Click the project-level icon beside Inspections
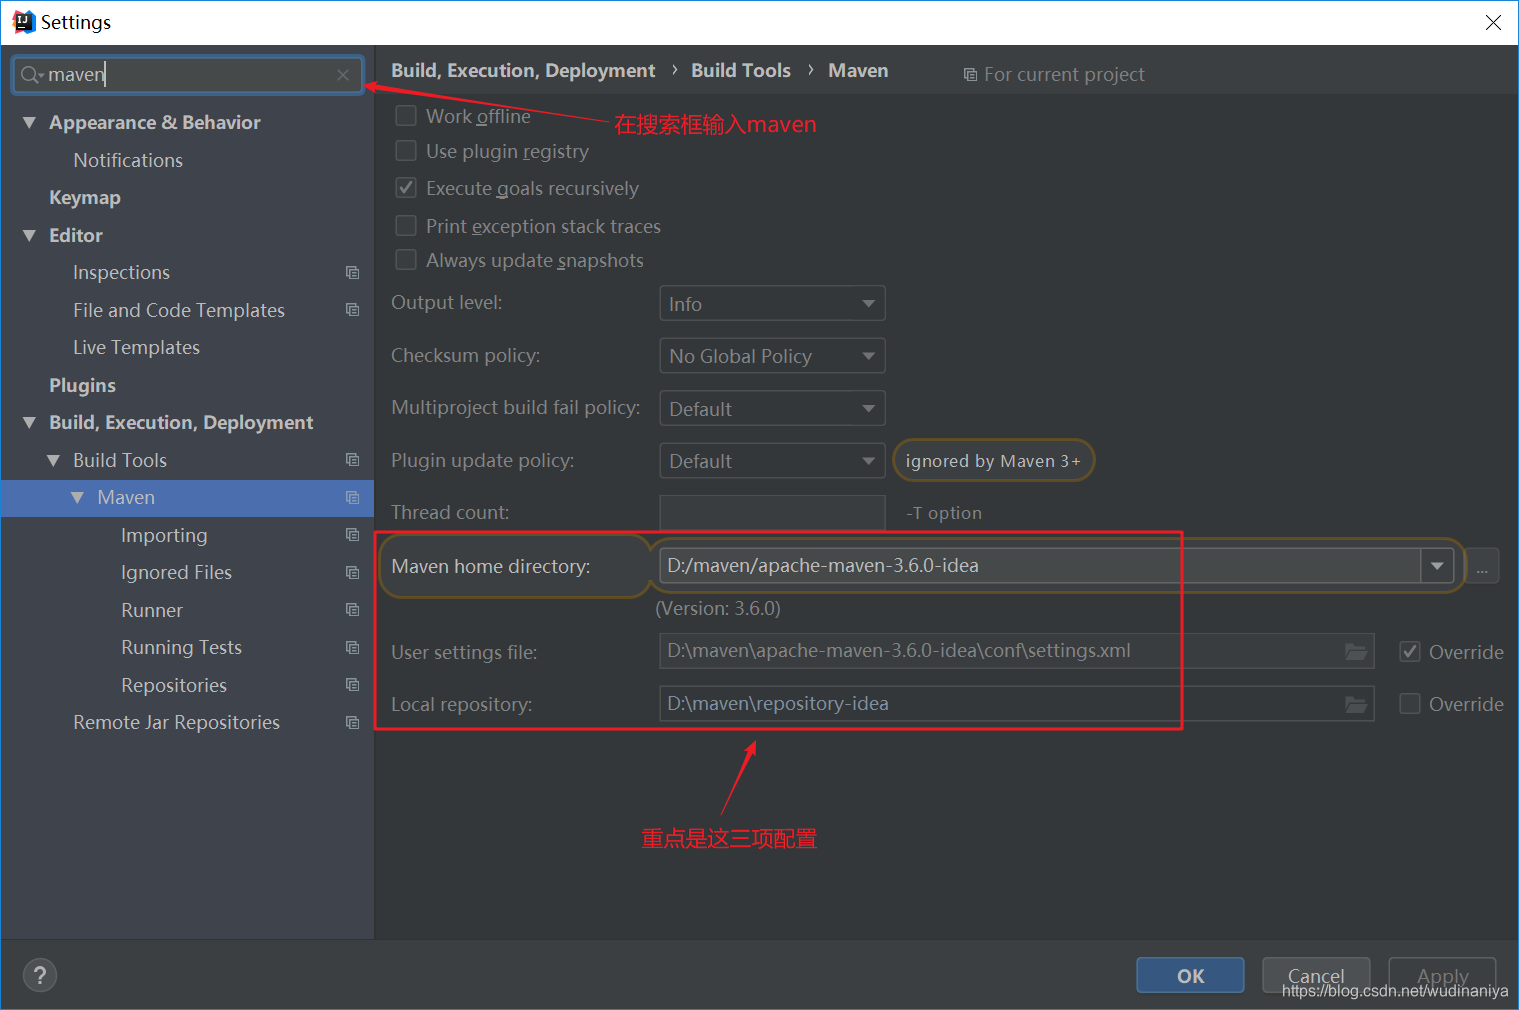Image resolution: width=1519 pixels, height=1010 pixels. tap(352, 273)
